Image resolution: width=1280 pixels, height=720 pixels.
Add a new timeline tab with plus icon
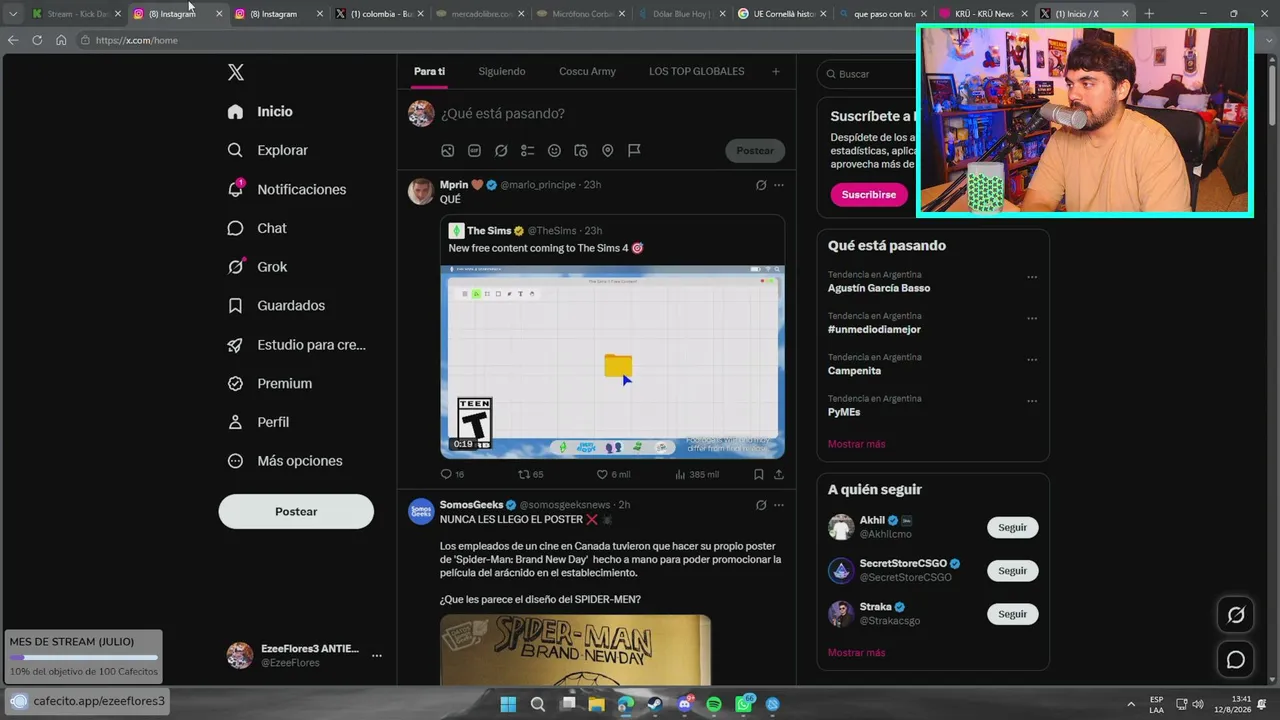point(775,71)
